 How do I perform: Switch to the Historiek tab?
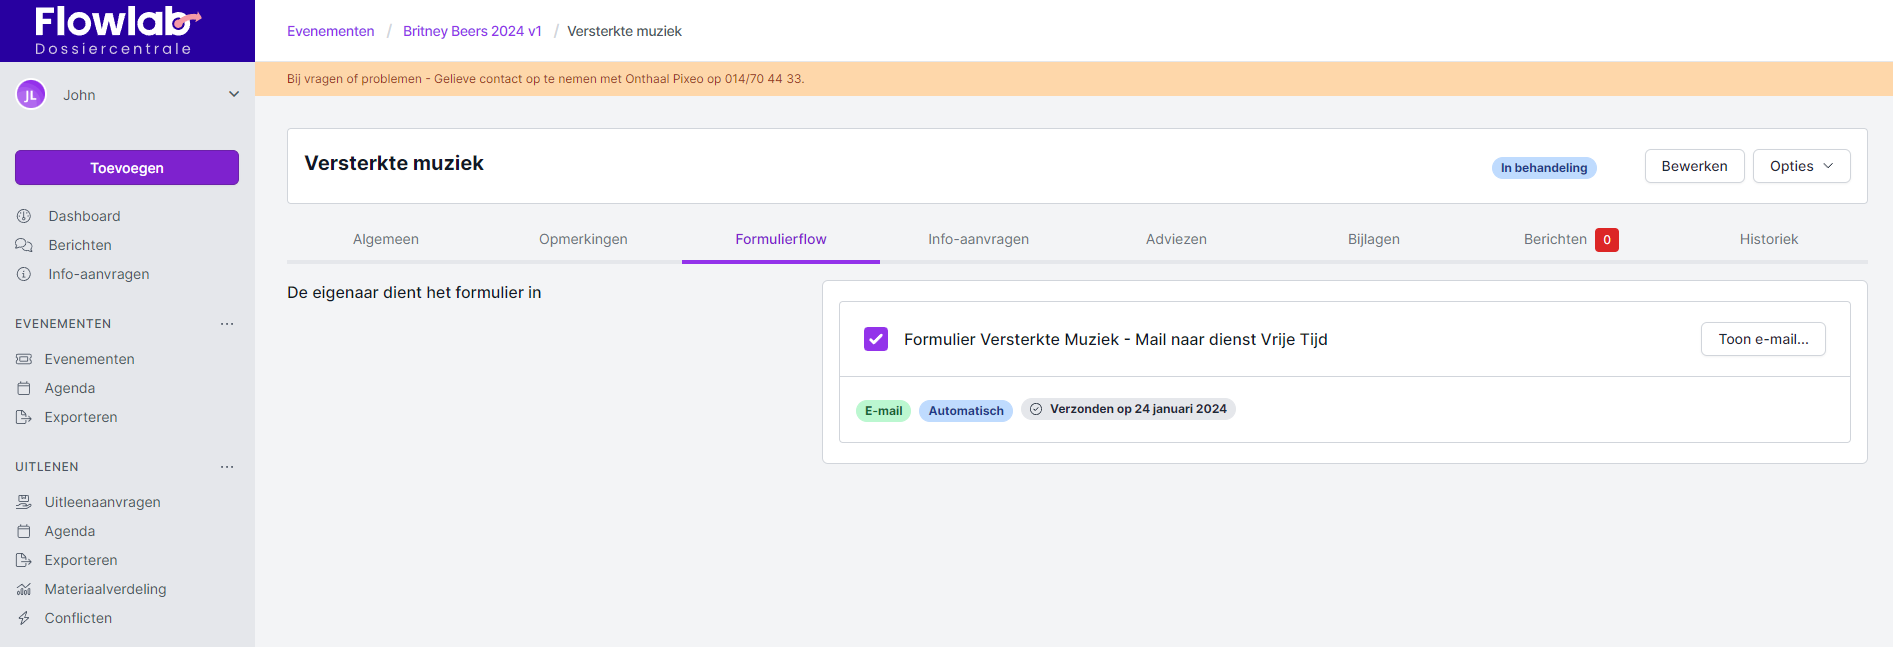pyautogui.click(x=1768, y=239)
